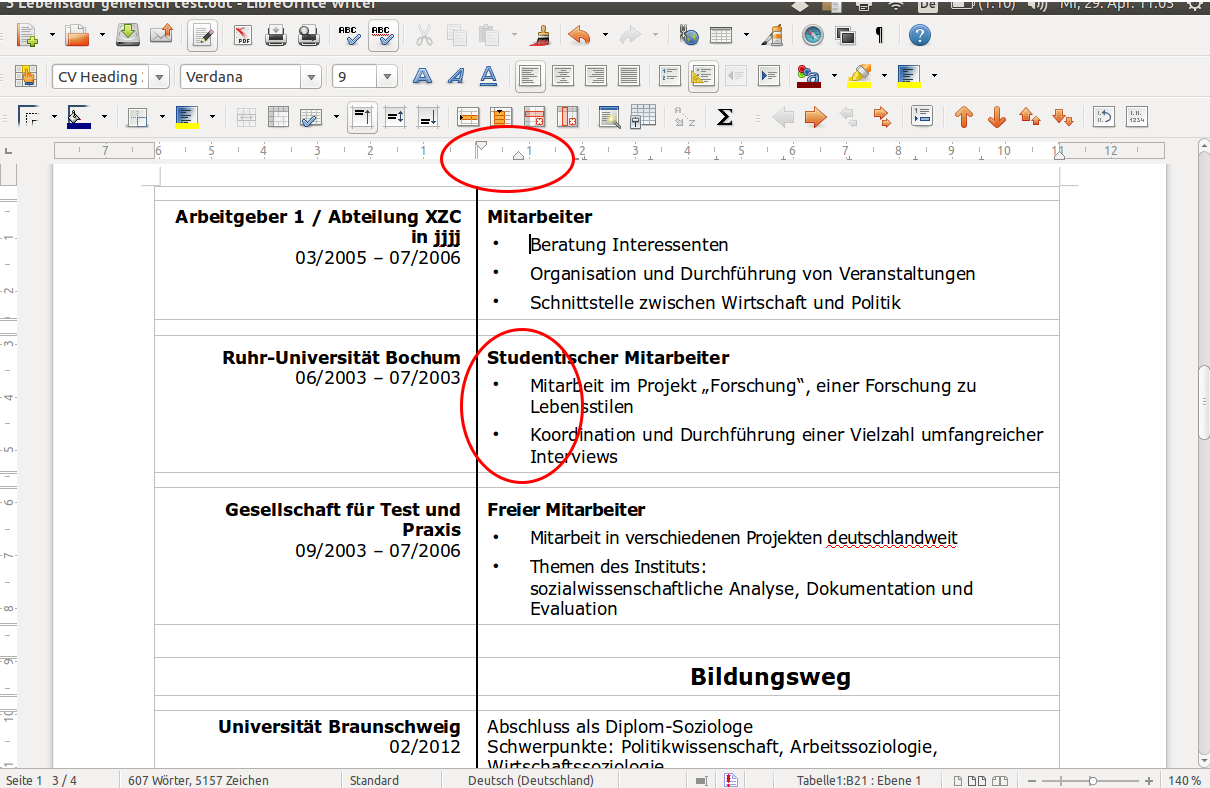This screenshot has height=788, width=1210.
Task: Delete the current table column
Action: 567,117
